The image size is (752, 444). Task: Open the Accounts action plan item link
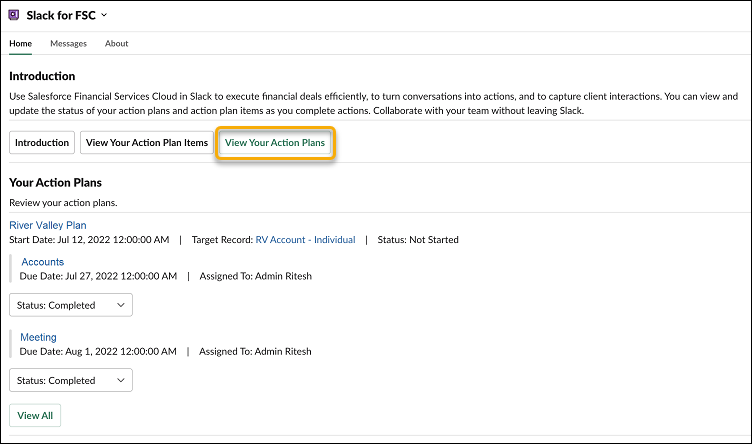(x=43, y=262)
